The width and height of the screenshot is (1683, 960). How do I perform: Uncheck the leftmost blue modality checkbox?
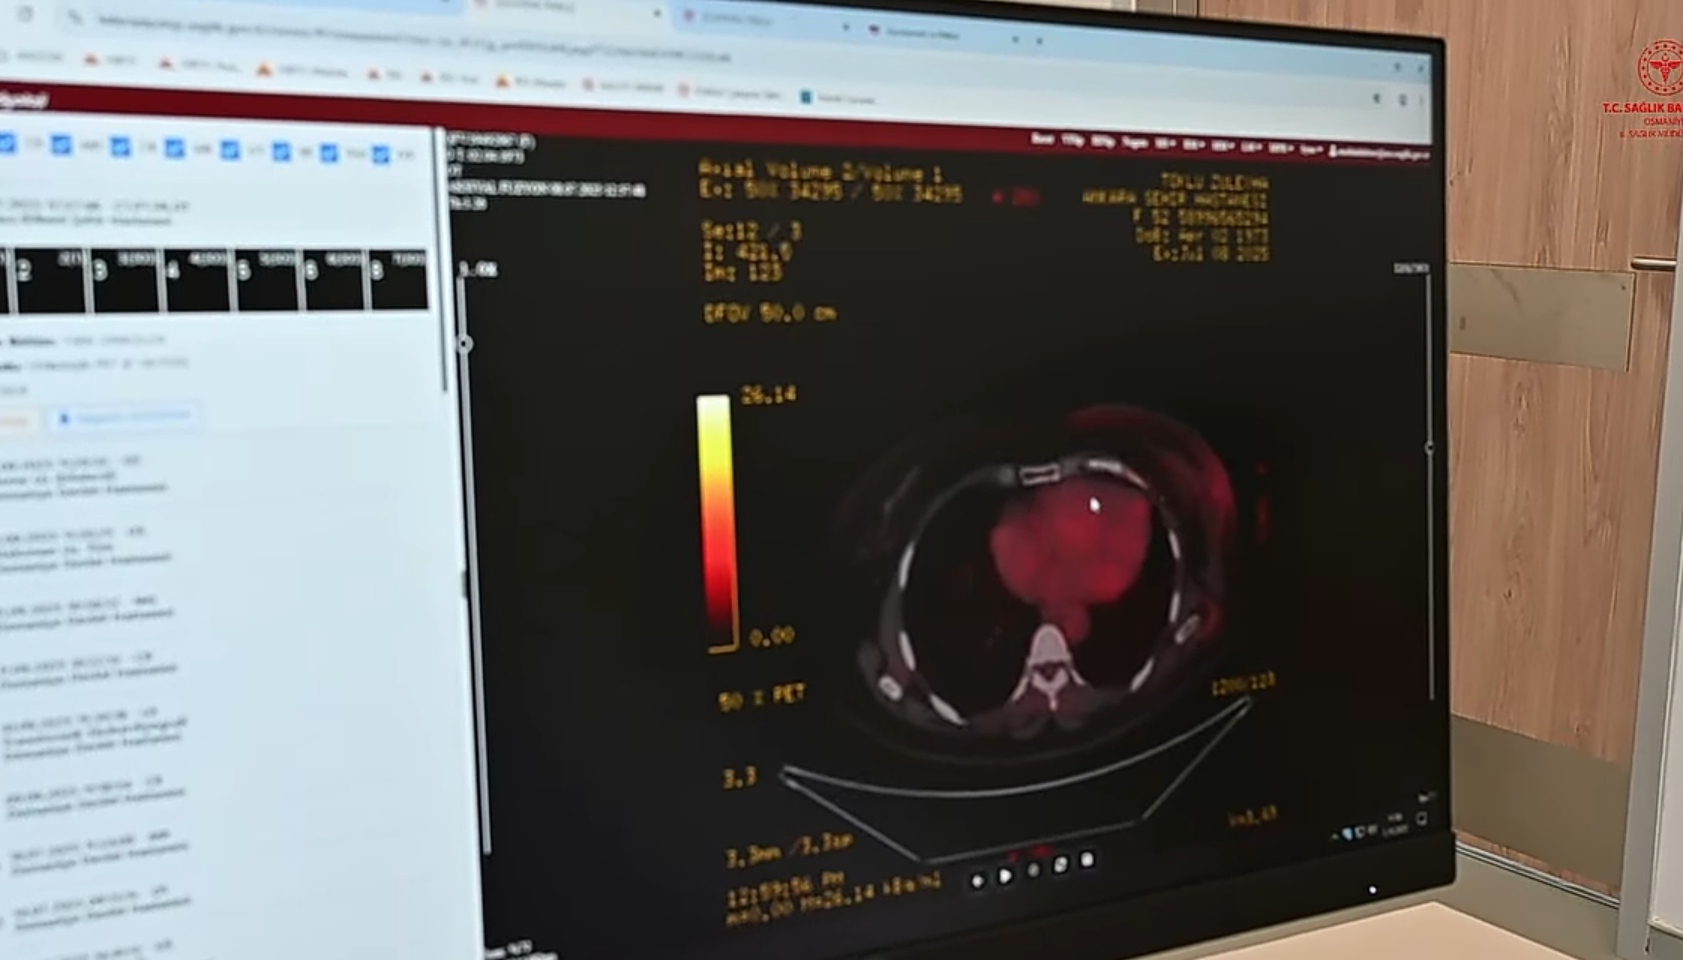[8, 144]
